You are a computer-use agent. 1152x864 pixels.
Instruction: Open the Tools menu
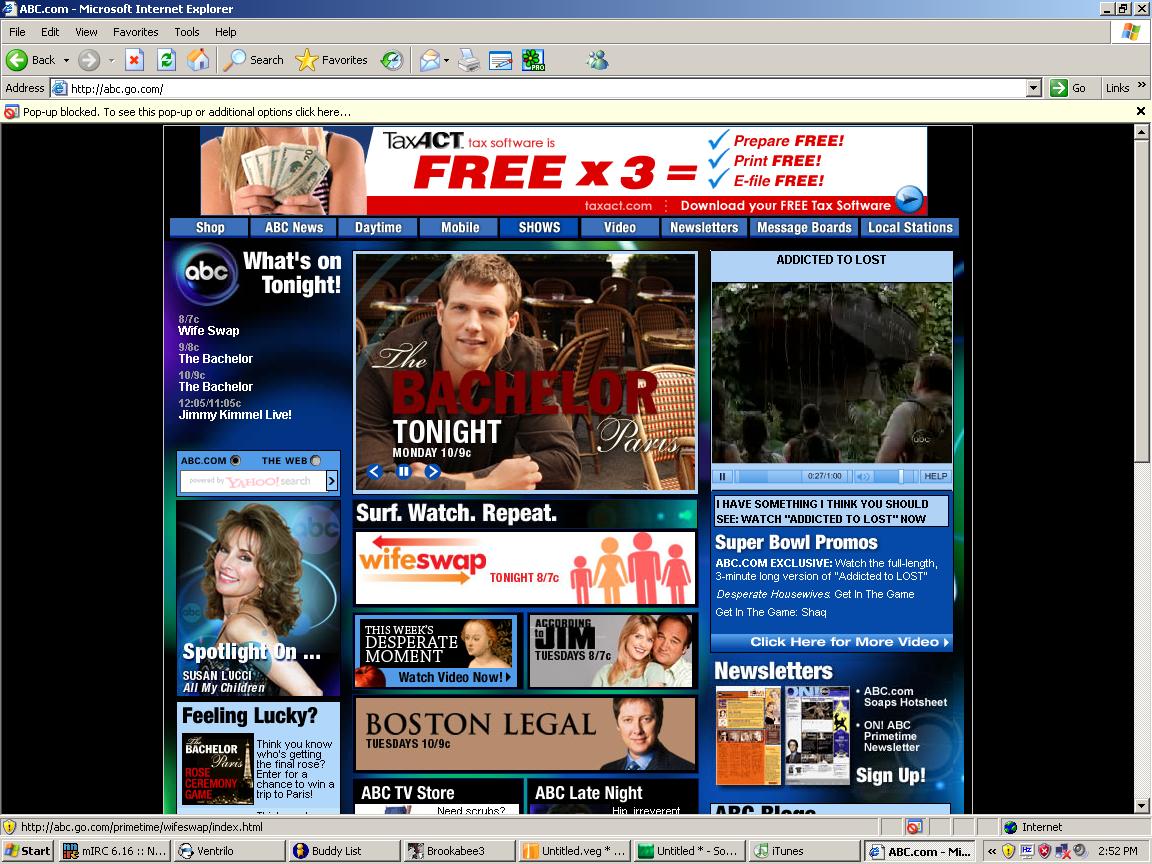(x=186, y=32)
